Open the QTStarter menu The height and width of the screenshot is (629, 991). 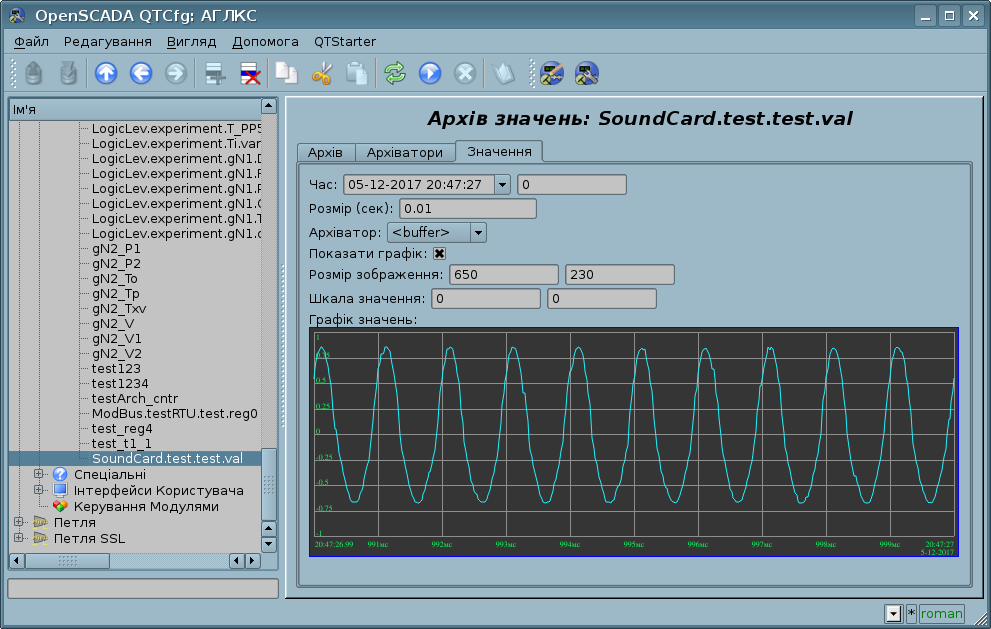[345, 42]
